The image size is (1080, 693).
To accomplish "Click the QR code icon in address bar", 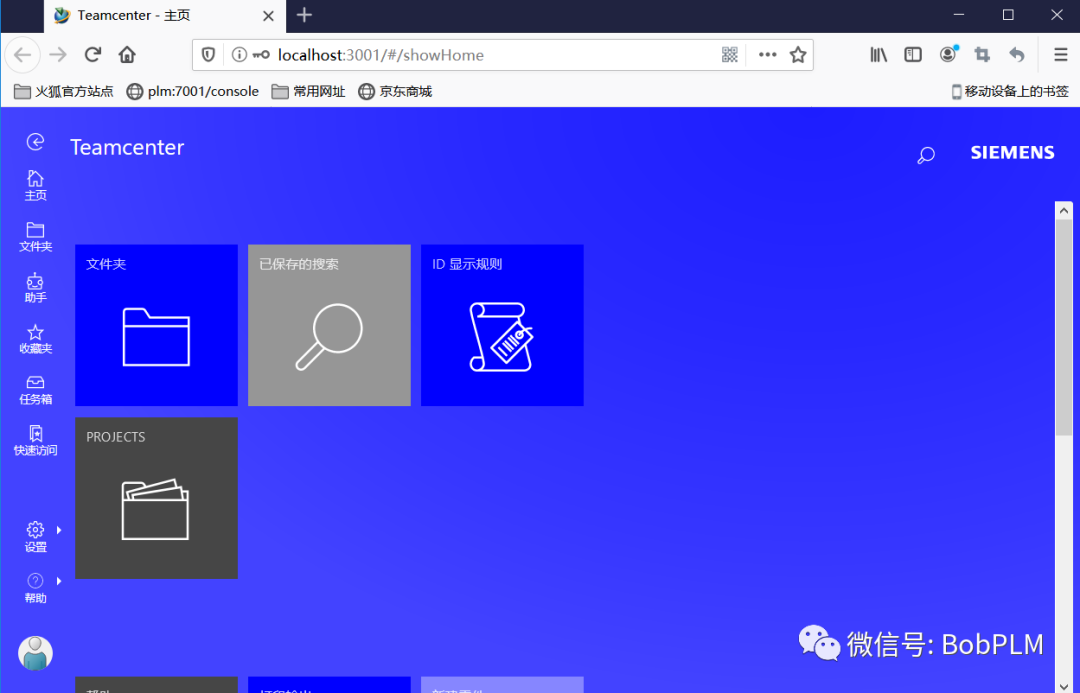I will coord(729,54).
